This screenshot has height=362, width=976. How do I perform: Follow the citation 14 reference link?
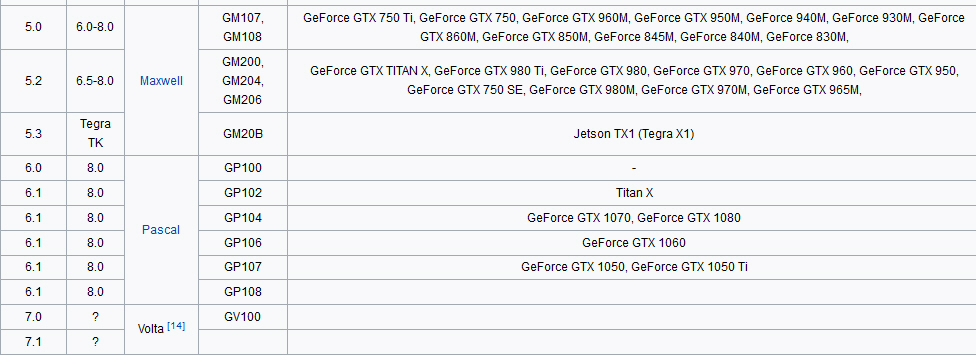(177, 326)
